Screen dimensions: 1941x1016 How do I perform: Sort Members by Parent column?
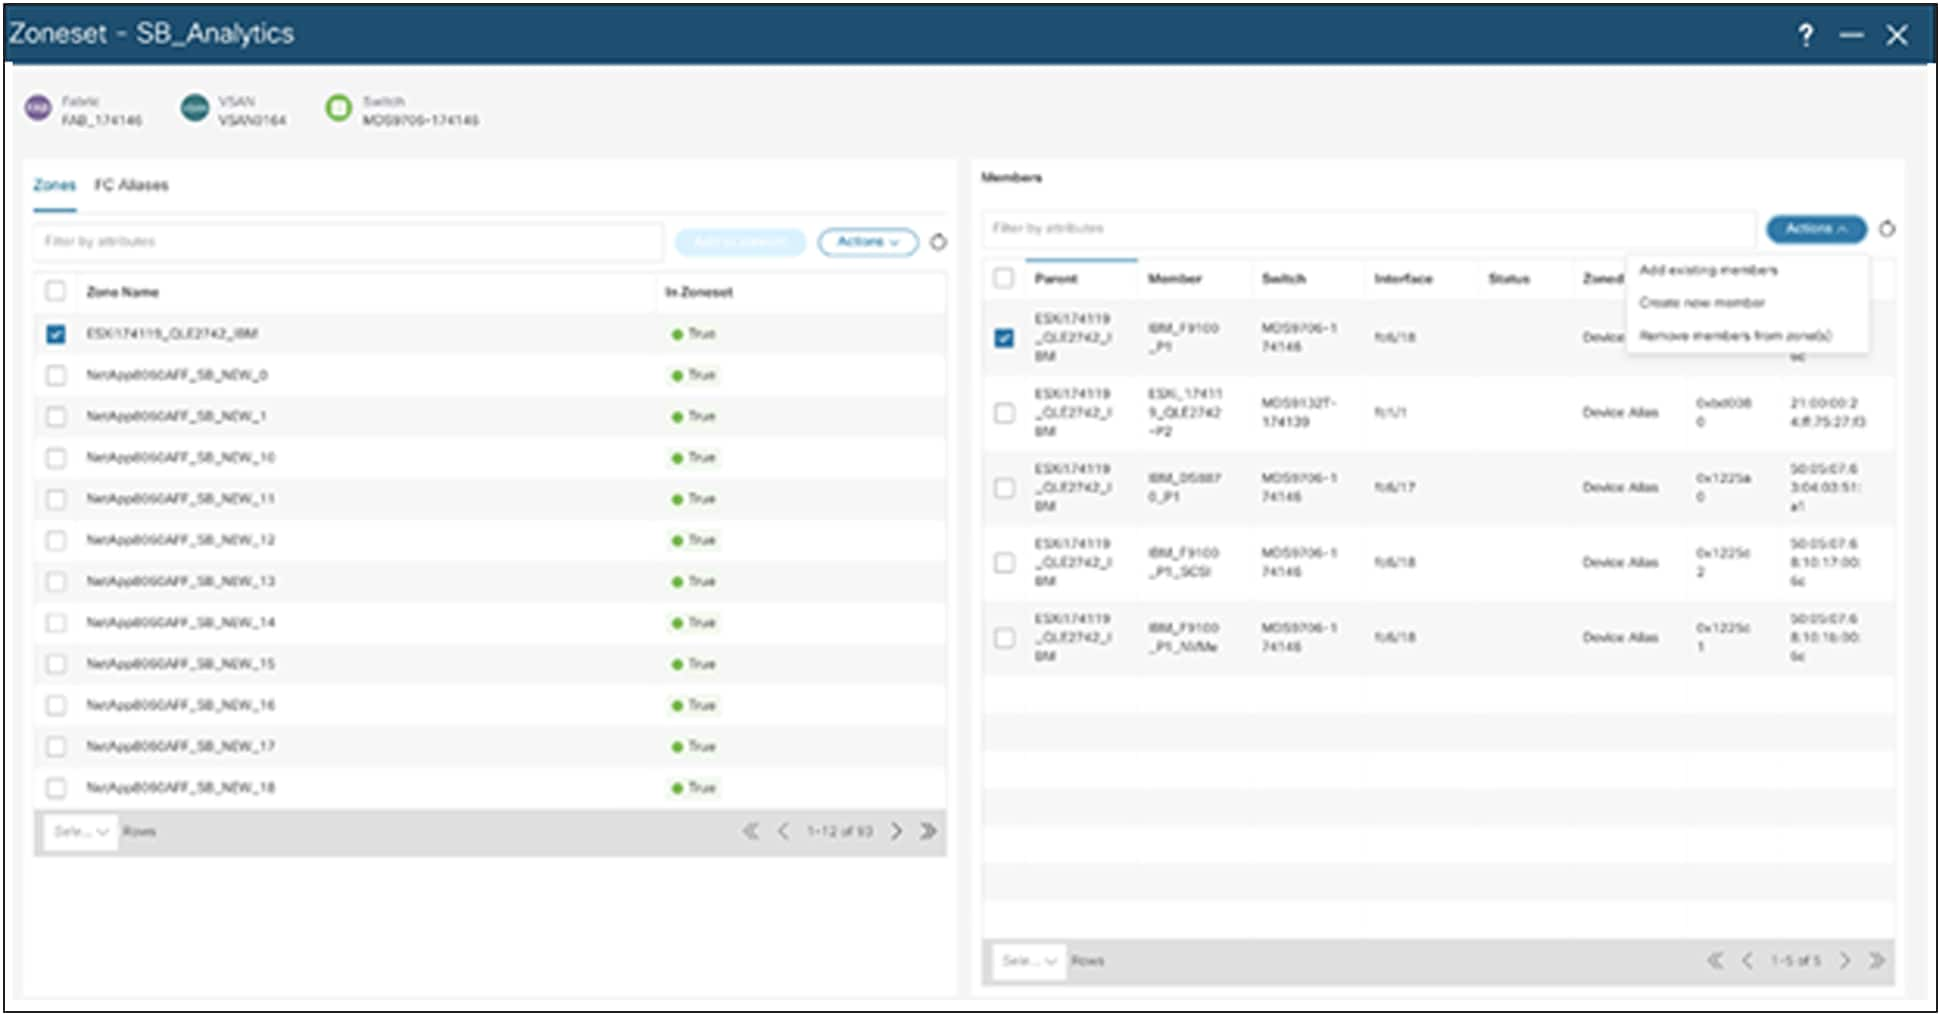(x=1056, y=279)
